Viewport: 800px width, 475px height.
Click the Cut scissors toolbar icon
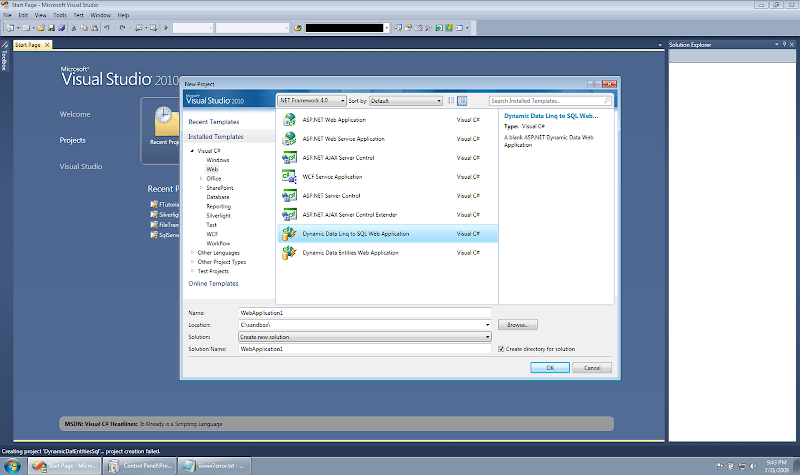point(74,28)
